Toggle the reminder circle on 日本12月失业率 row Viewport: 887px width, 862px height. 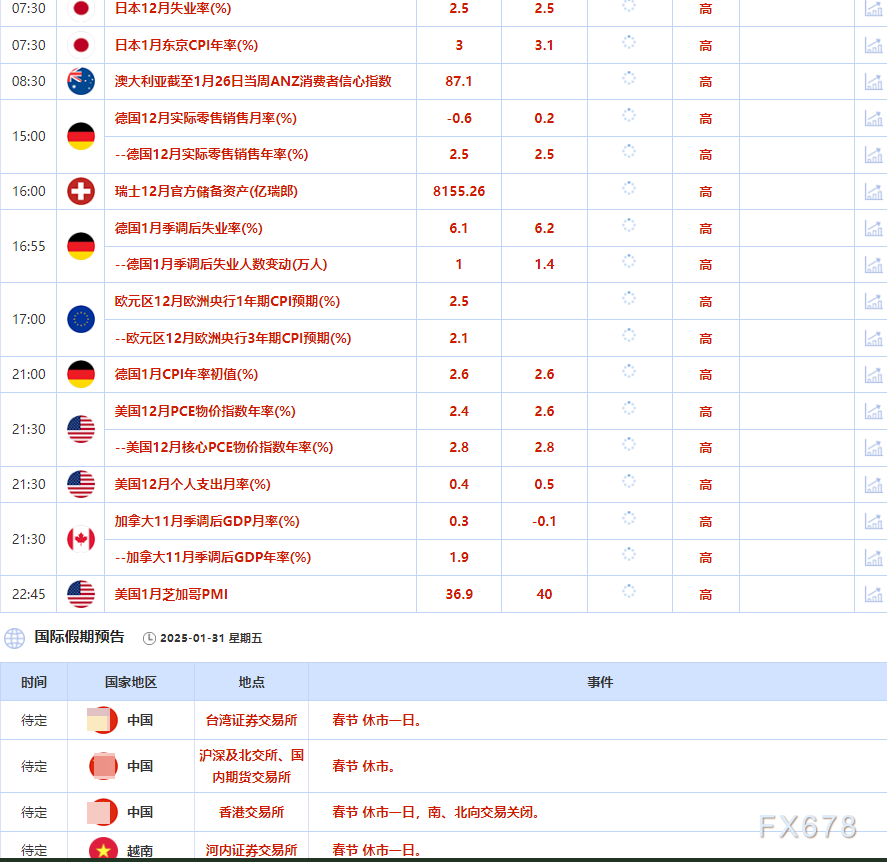tap(629, 8)
